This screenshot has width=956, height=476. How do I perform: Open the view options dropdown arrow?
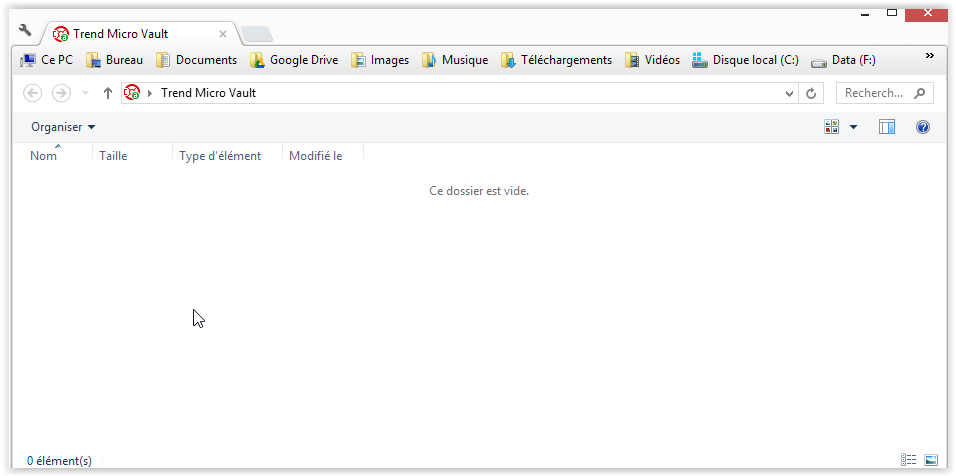coord(853,127)
